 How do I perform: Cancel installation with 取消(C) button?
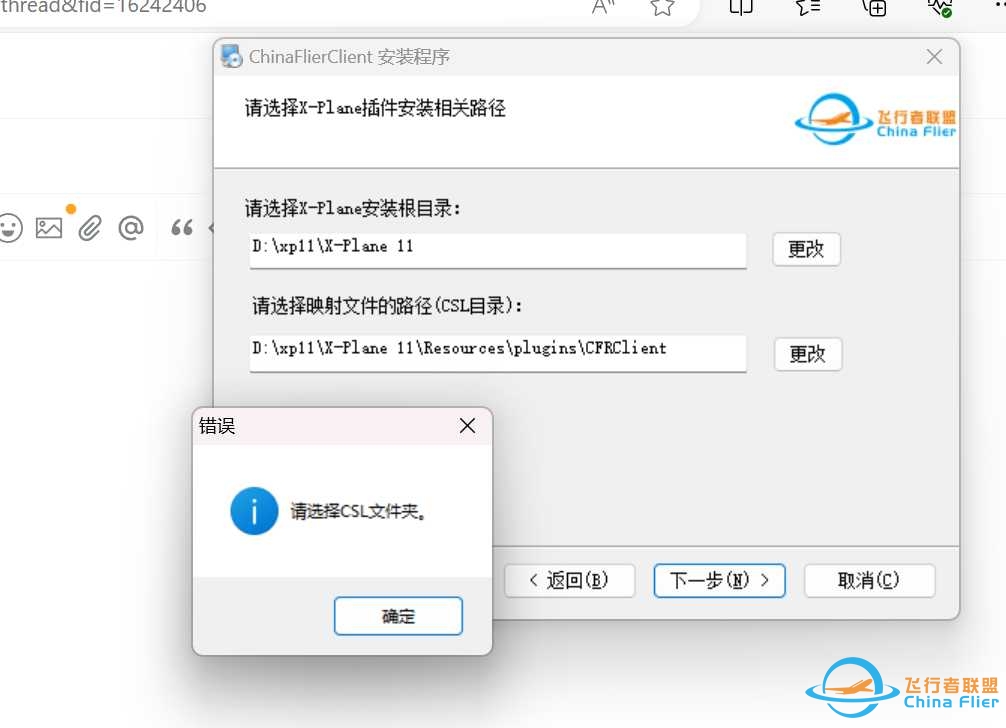tap(869, 580)
